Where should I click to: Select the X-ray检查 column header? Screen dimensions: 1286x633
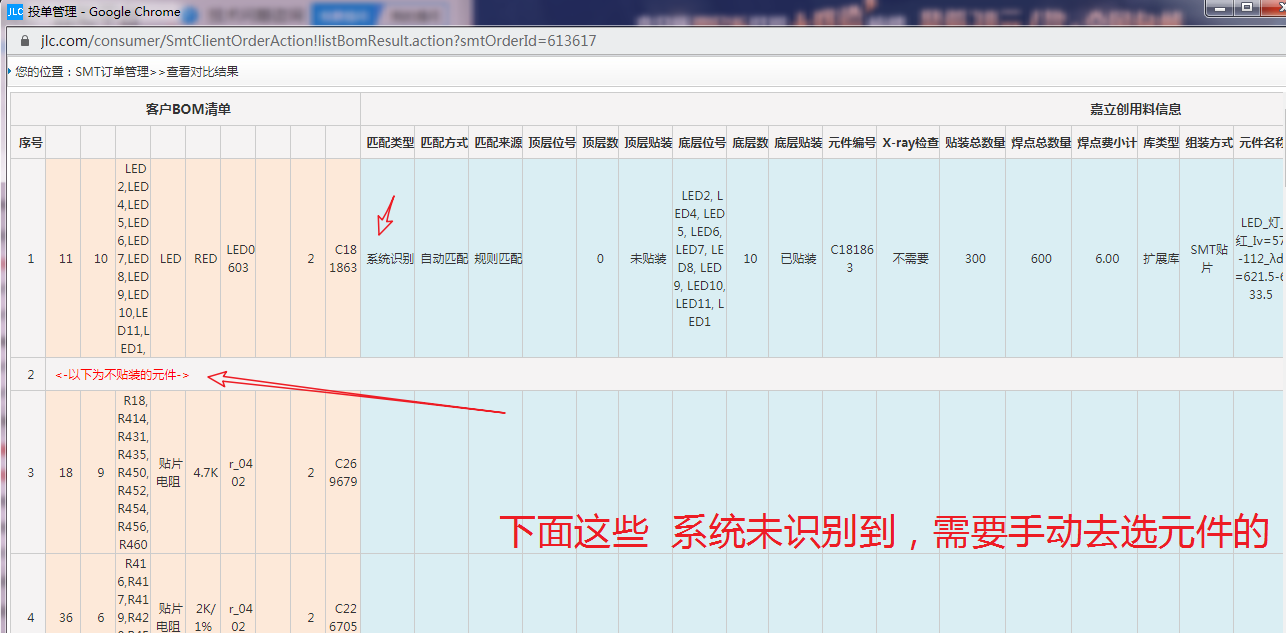click(909, 143)
